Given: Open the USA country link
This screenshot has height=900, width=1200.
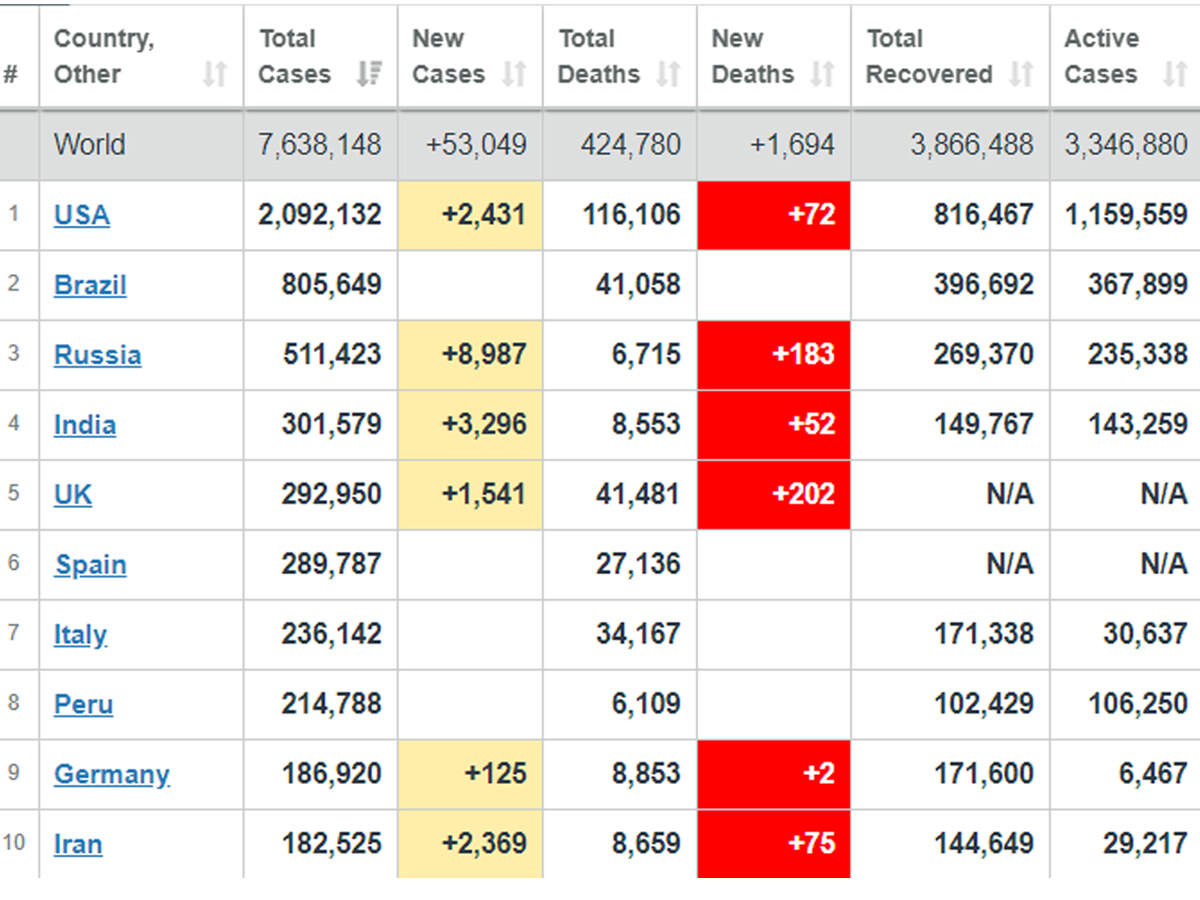Looking at the screenshot, I should click(82, 215).
